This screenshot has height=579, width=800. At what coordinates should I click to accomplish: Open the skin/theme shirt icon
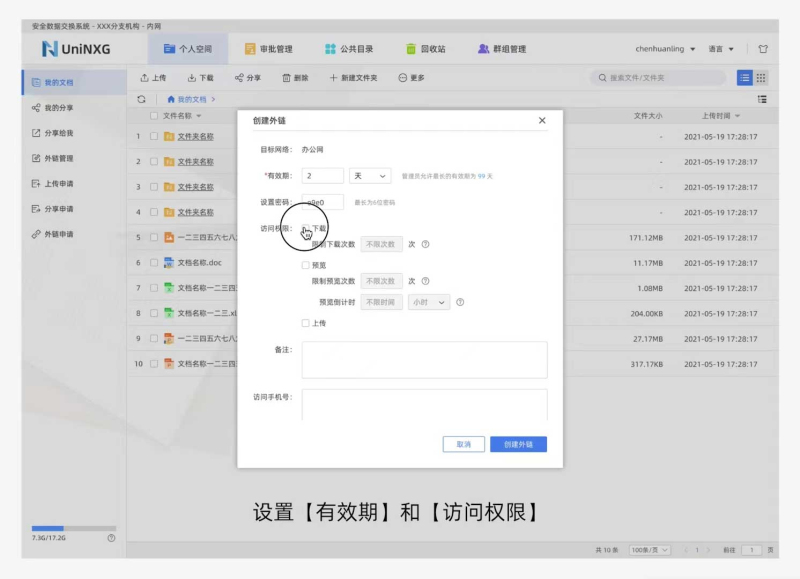(763, 48)
